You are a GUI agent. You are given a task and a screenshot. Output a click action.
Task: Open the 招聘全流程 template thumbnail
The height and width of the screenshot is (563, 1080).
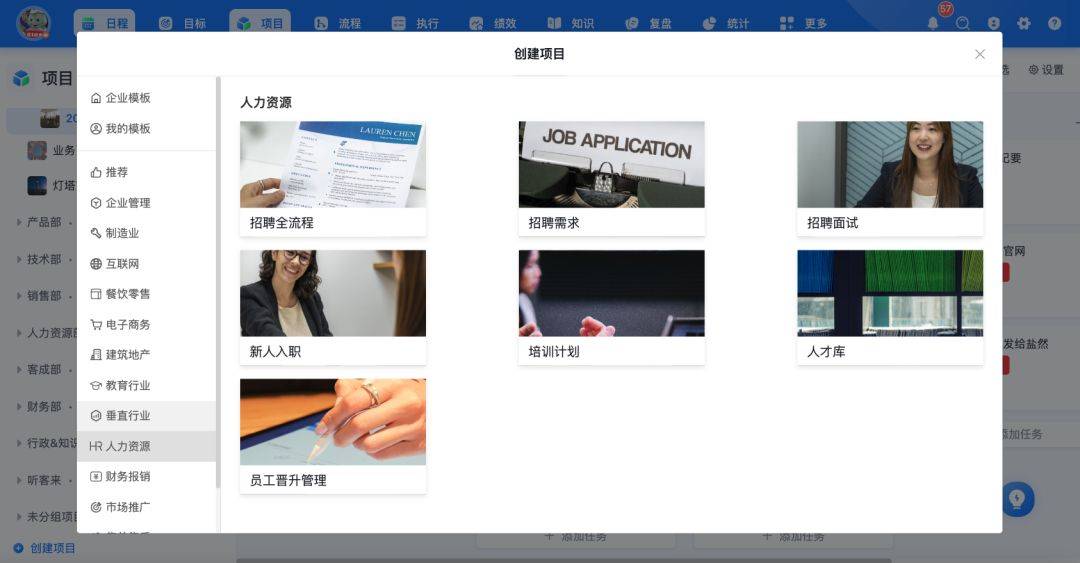(x=333, y=165)
